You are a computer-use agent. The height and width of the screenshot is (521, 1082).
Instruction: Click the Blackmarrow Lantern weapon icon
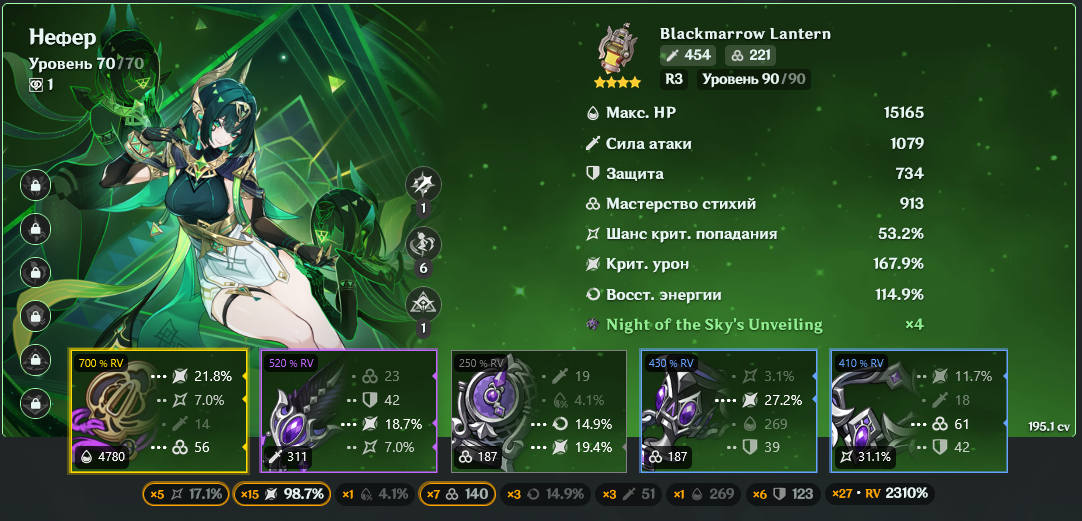click(617, 50)
